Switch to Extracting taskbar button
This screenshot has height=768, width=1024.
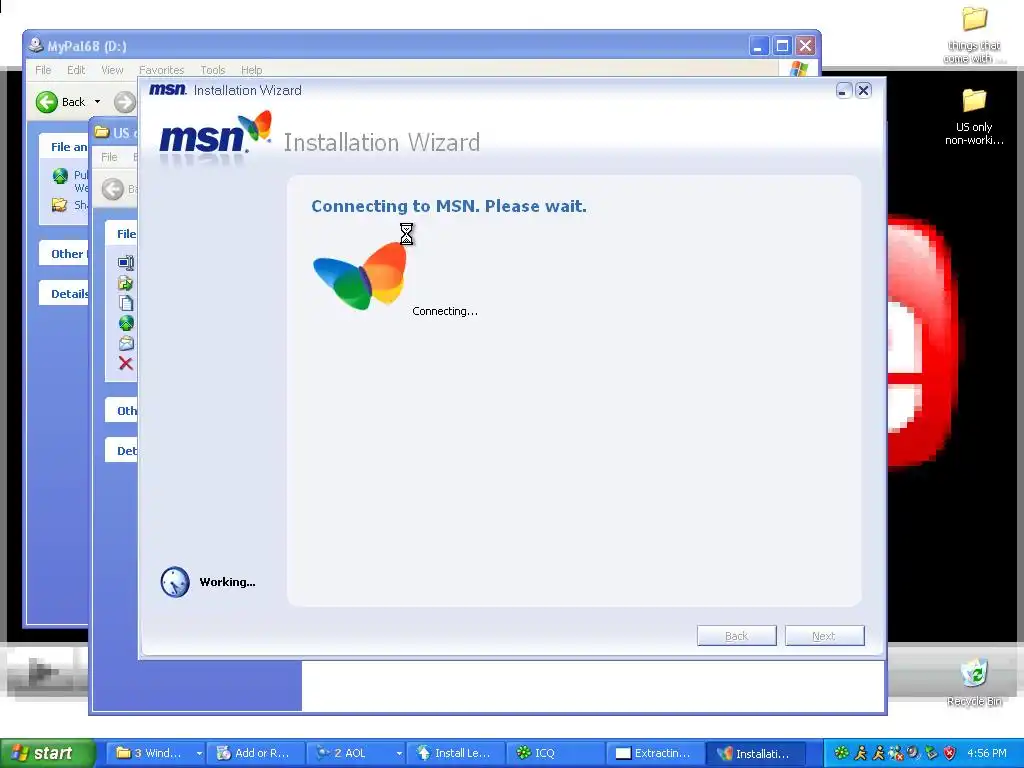(x=656, y=753)
